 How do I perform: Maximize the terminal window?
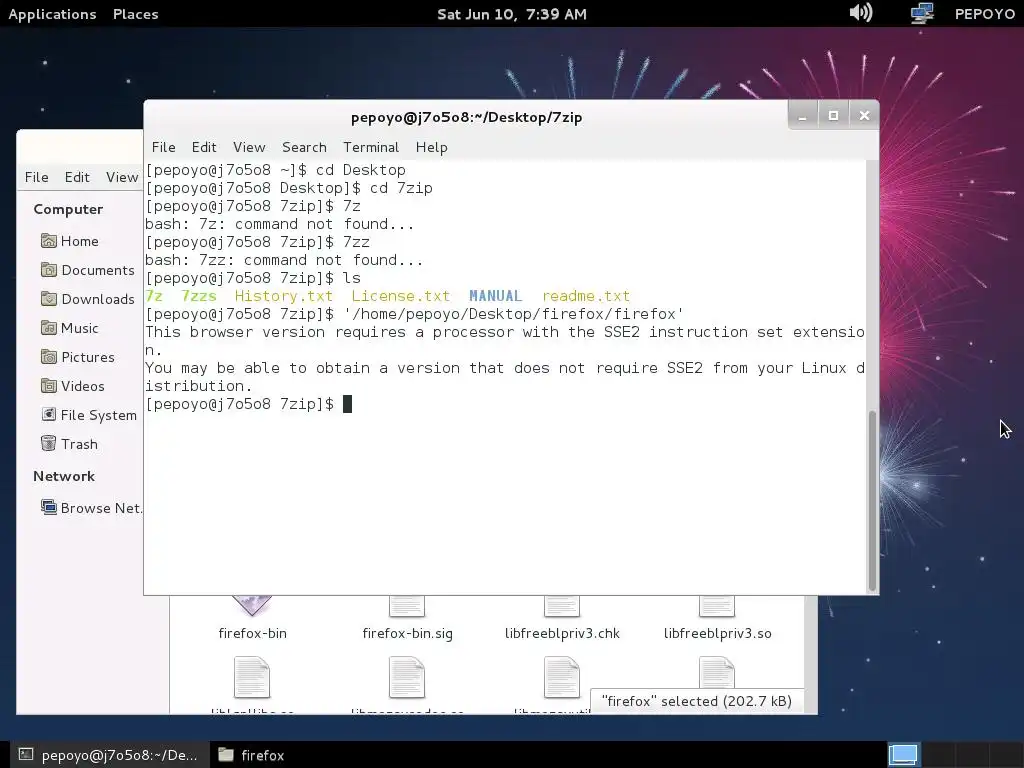[833, 116]
